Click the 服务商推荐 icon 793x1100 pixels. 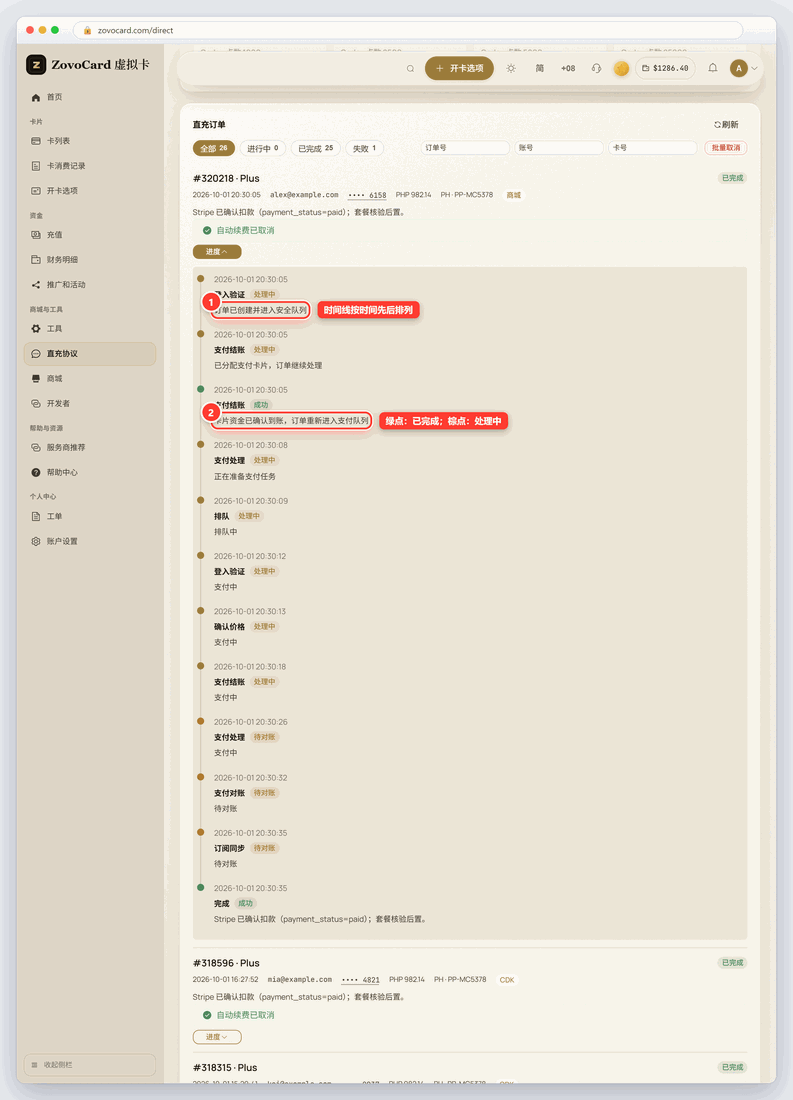36,448
